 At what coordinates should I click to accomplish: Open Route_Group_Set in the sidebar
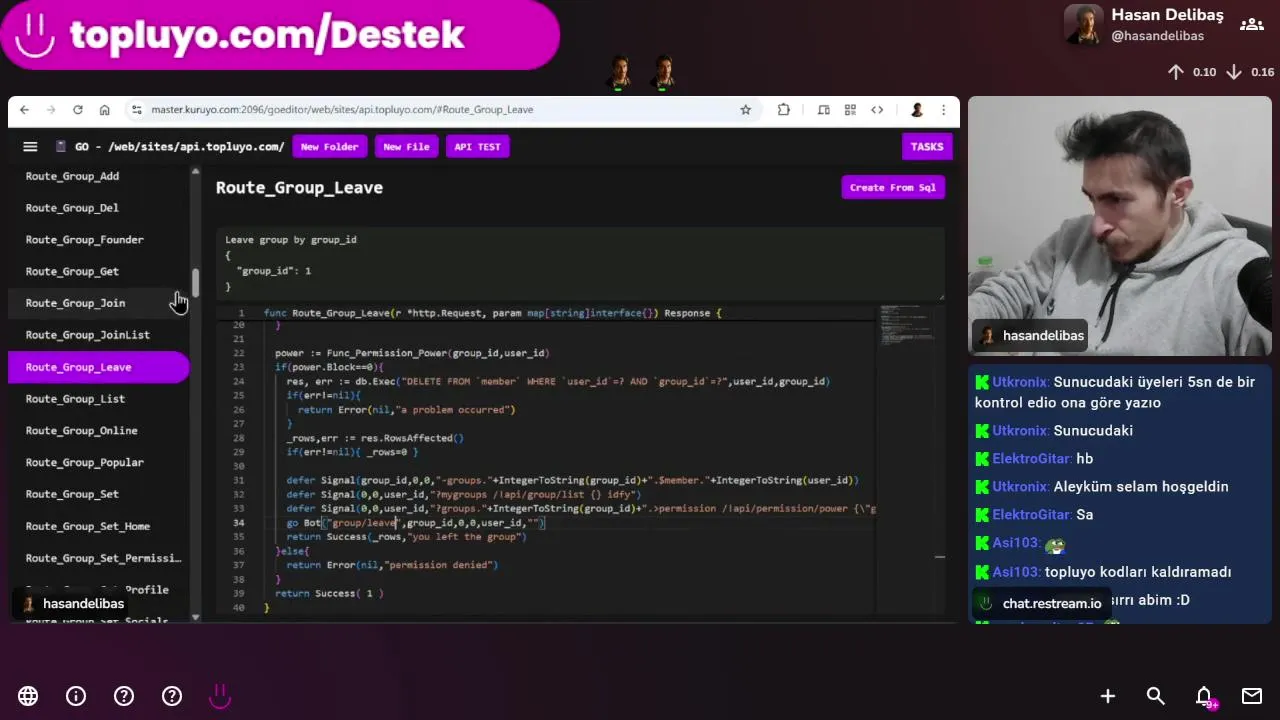tap(98, 494)
